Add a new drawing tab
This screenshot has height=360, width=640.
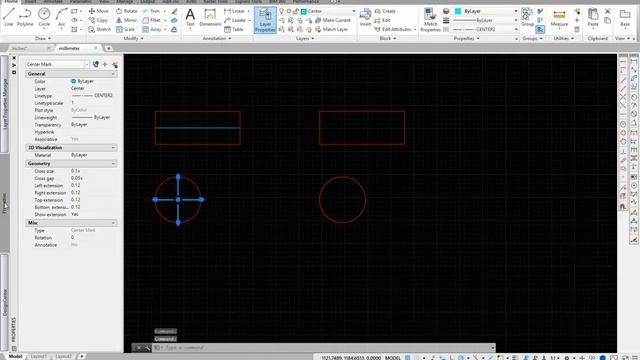pyautogui.click(x=109, y=48)
